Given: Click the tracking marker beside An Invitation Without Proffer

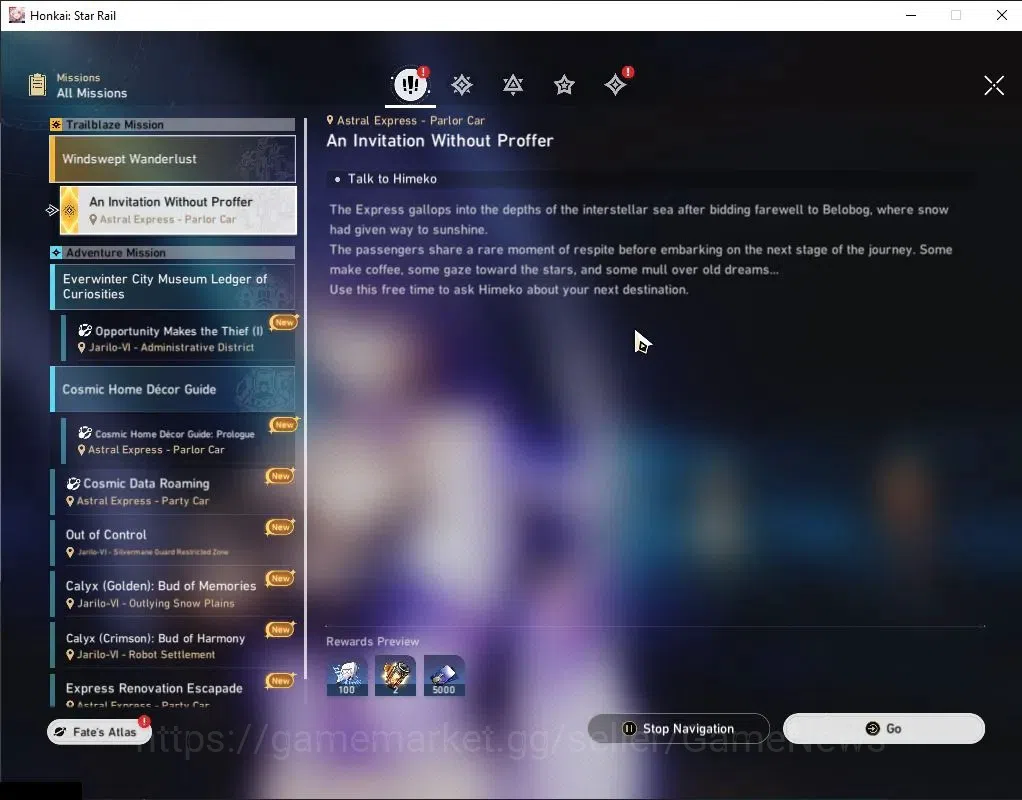Looking at the screenshot, I should coord(51,210).
